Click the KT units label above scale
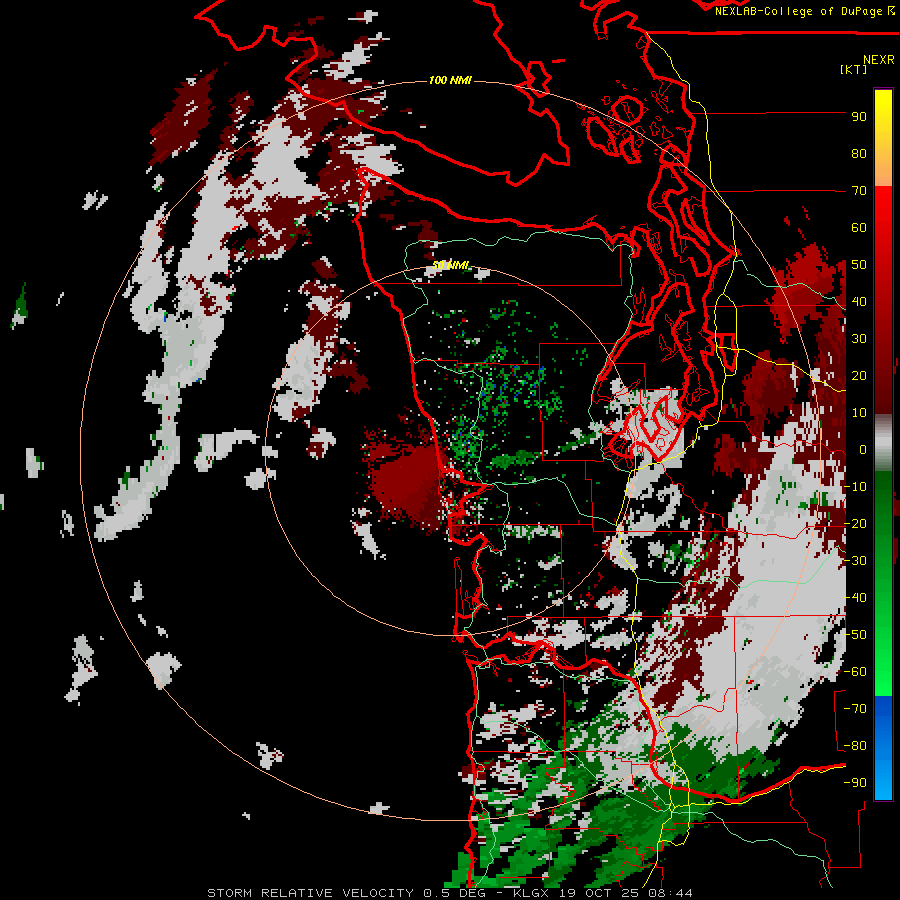The height and width of the screenshot is (900, 900). point(854,69)
